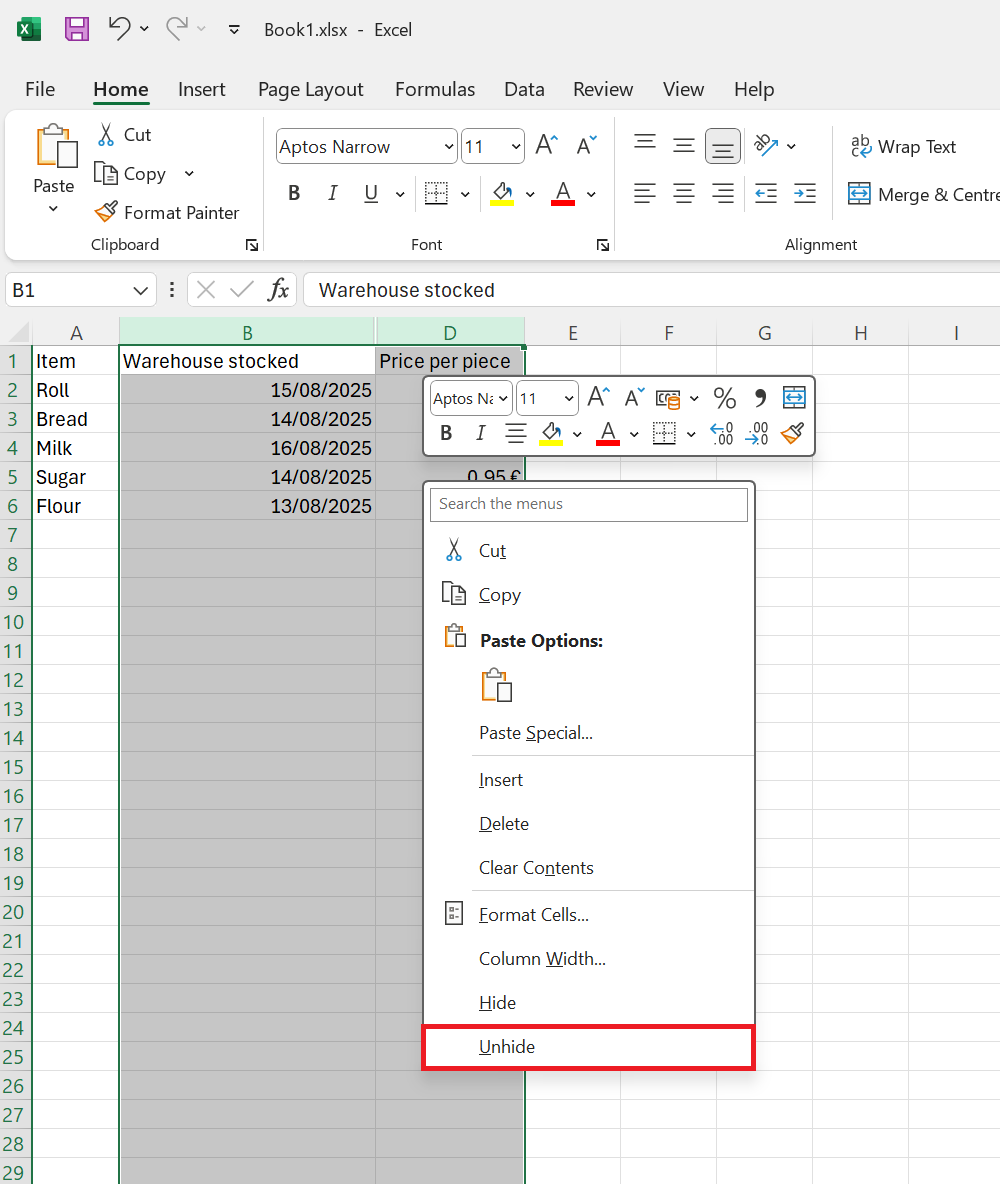Click in the Search the menus box
The height and width of the screenshot is (1184, 1000).
coord(588,504)
